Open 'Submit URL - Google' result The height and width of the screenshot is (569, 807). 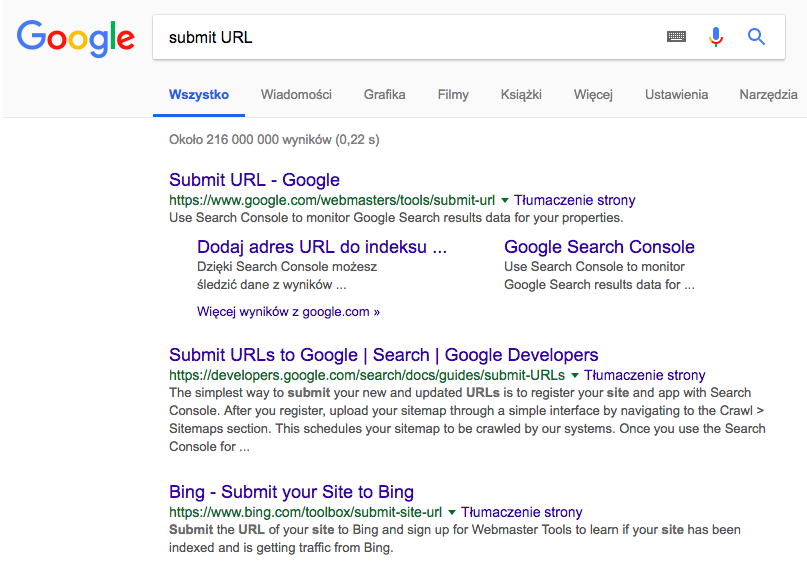254,180
